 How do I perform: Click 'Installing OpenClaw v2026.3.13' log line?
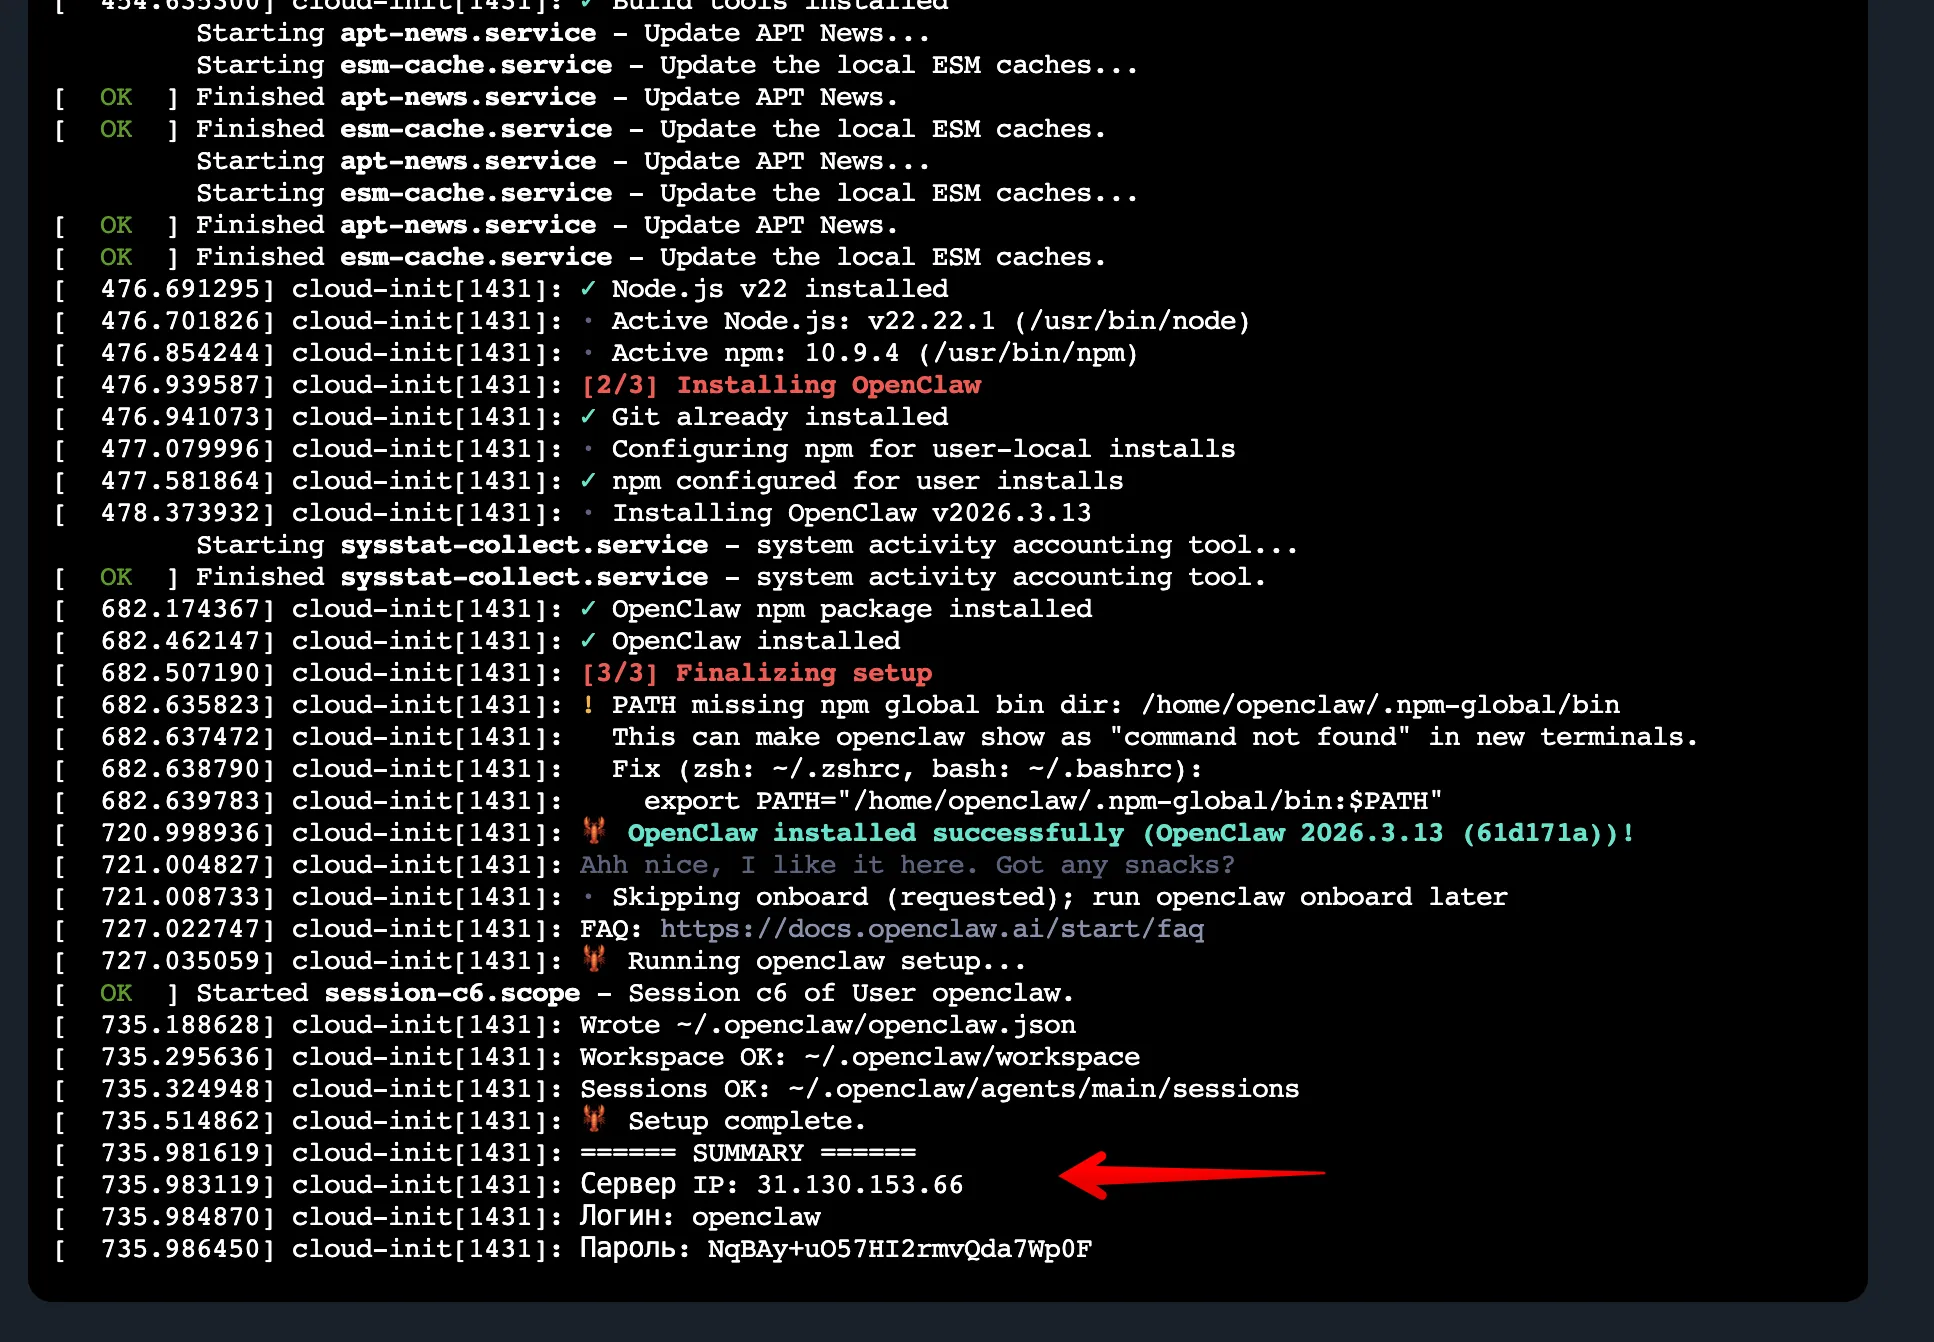(851, 513)
